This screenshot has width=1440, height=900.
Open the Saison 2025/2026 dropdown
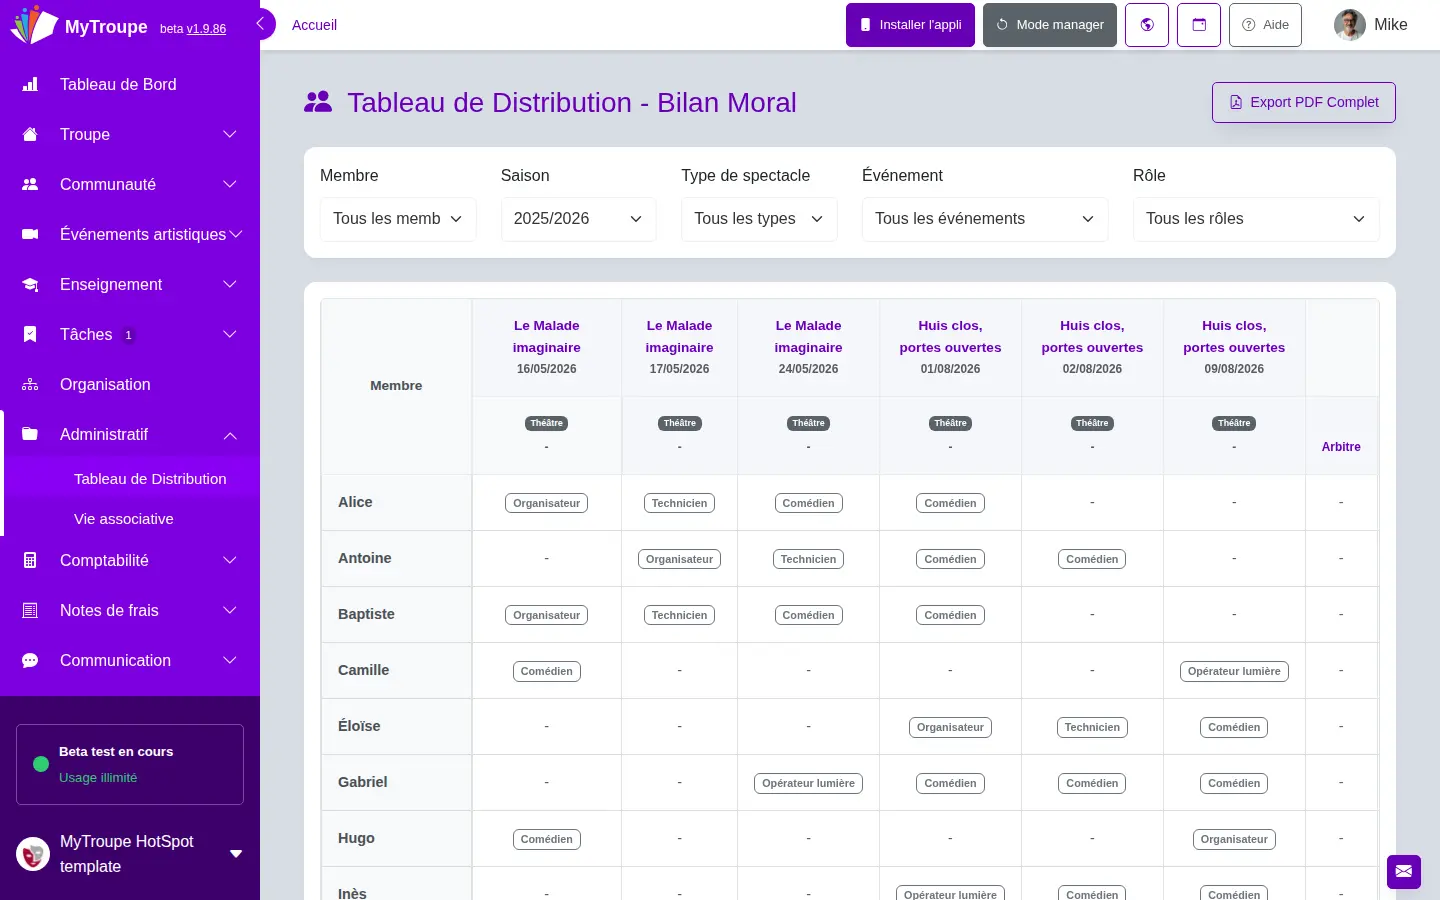[578, 219]
